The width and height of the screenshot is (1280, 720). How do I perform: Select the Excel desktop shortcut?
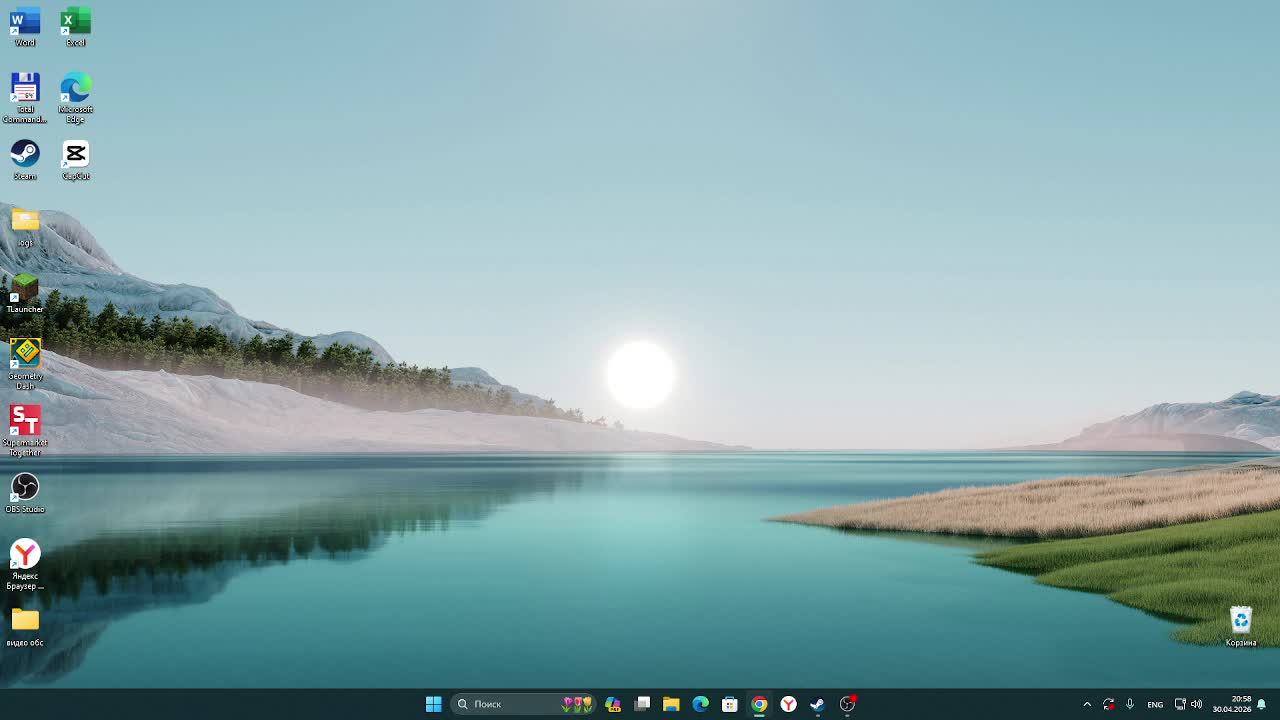pyautogui.click(x=75, y=27)
